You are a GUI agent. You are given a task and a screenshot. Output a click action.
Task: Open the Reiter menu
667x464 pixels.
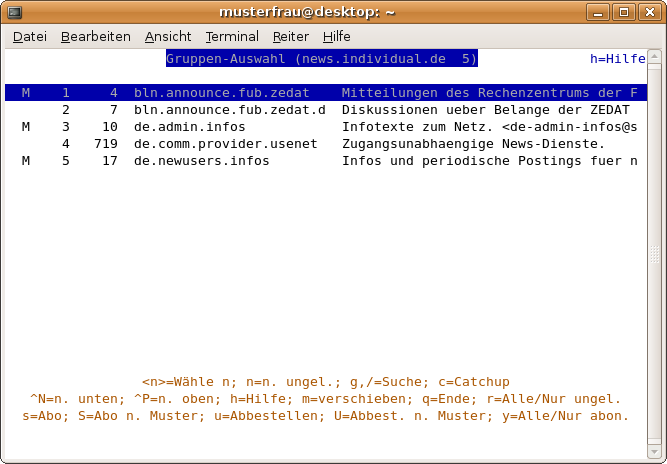(x=291, y=36)
